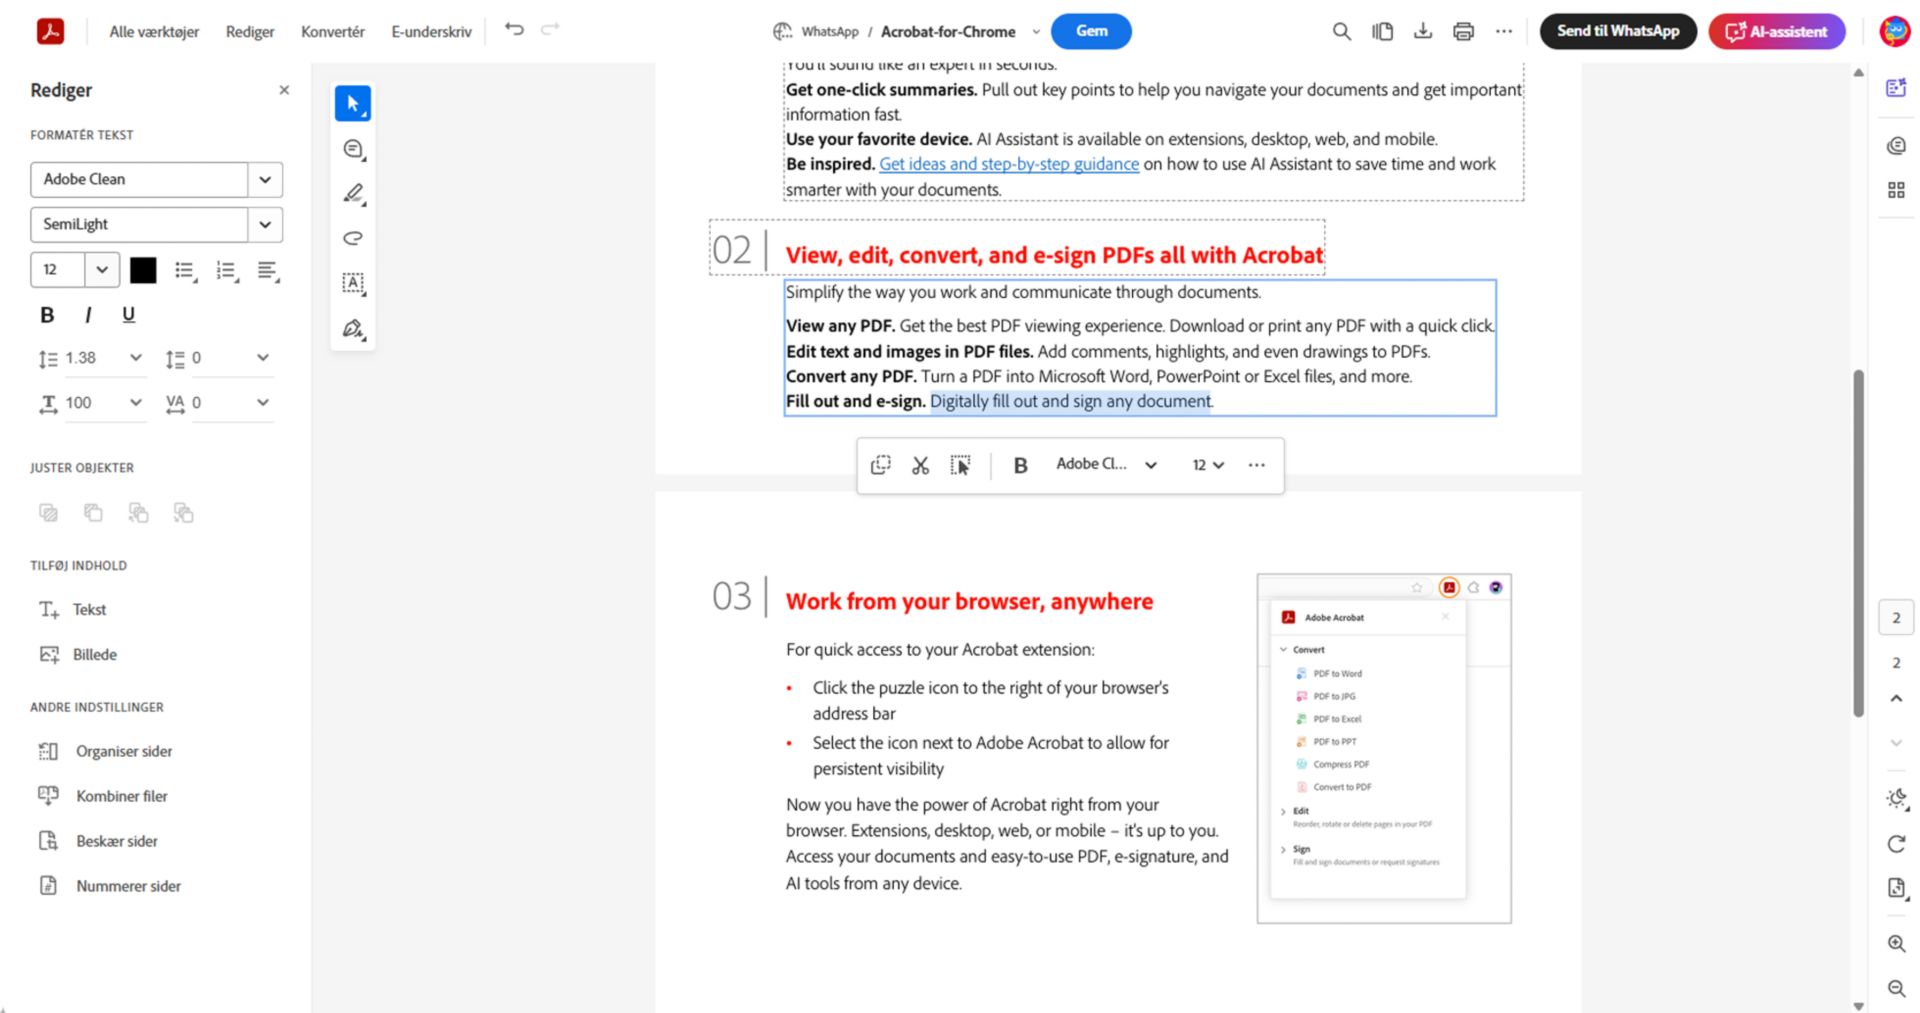This screenshot has height=1013, width=1920.
Task: Click the WhatsApp breadcrumb location
Action: click(x=830, y=32)
